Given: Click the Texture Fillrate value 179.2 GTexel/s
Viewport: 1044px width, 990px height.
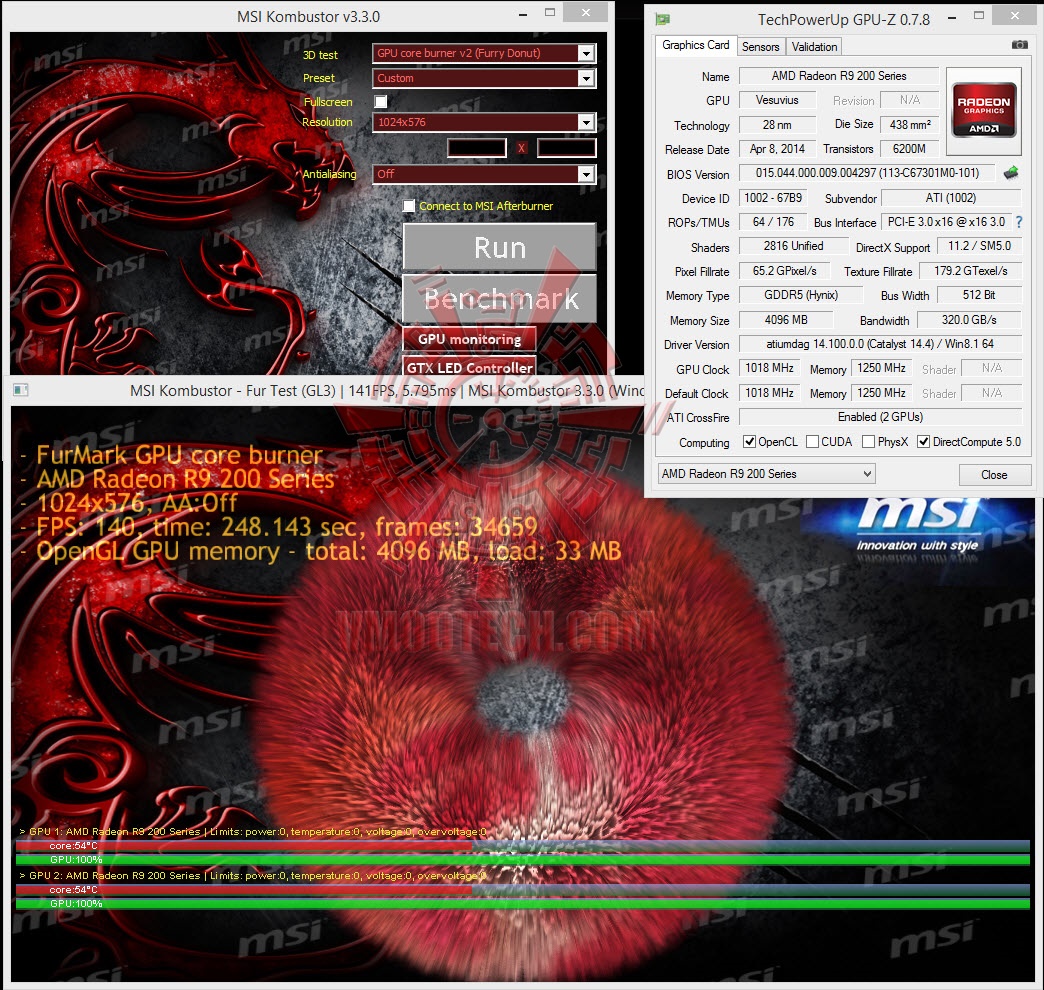Looking at the screenshot, I should pos(971,271).
